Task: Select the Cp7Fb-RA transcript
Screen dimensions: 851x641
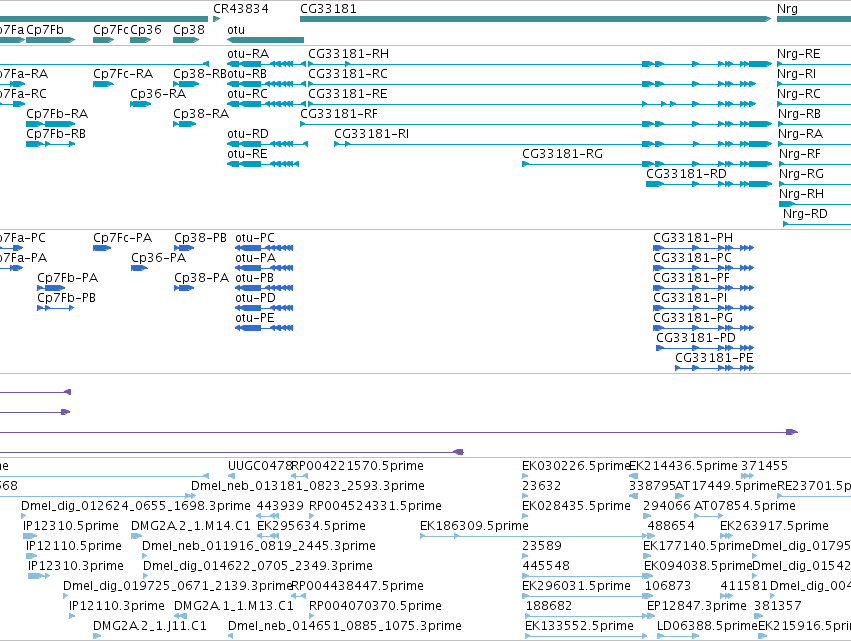Action: (50, 124)
